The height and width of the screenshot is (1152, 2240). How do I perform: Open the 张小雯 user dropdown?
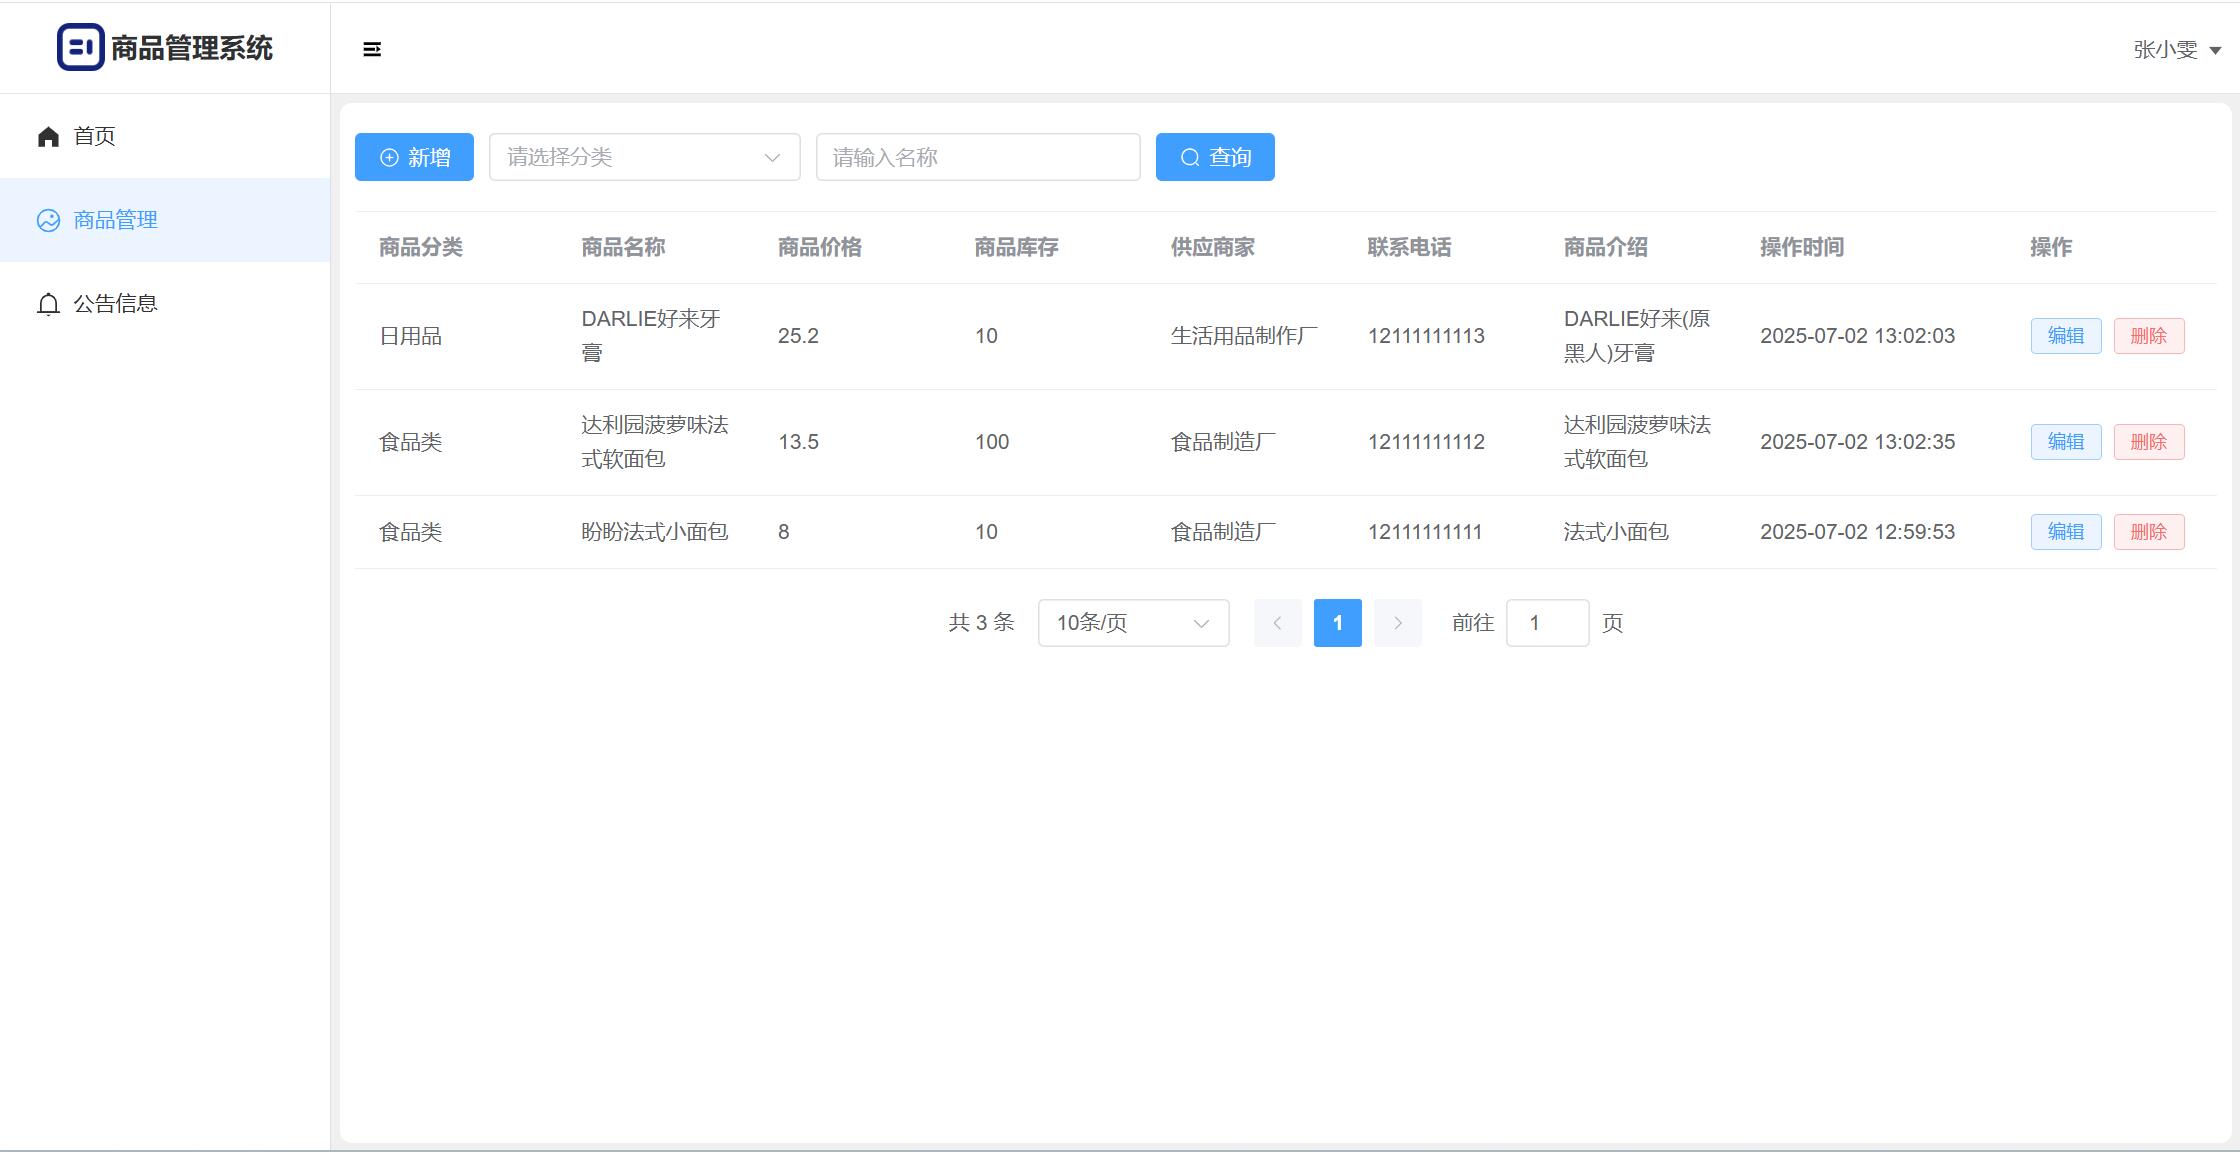coord(2176,49)
